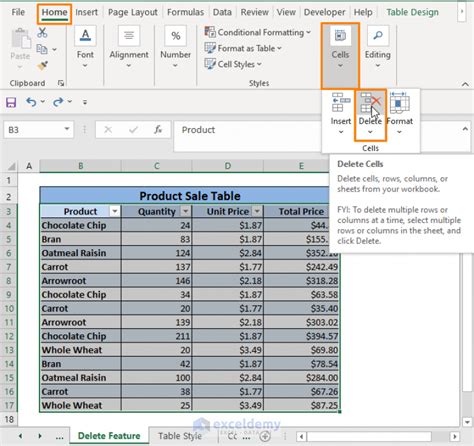
Task: Click the Format cells icon
Action: [399, 103]
